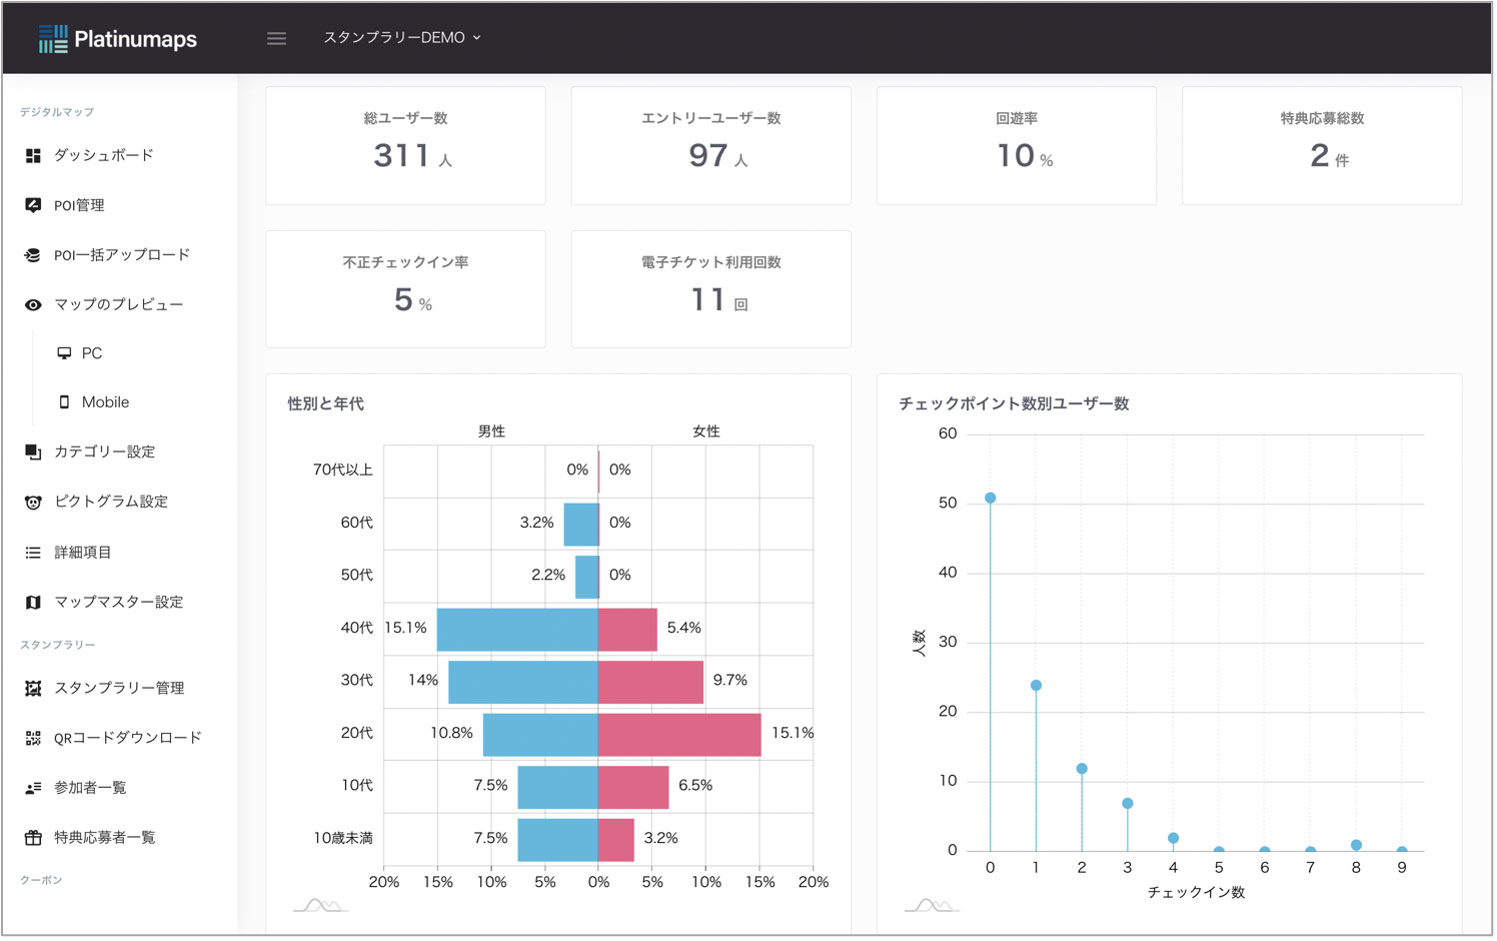The image size is (1497, 941).
Task: Click the ダッシュボード grid icon
Action: coord(33,156)
